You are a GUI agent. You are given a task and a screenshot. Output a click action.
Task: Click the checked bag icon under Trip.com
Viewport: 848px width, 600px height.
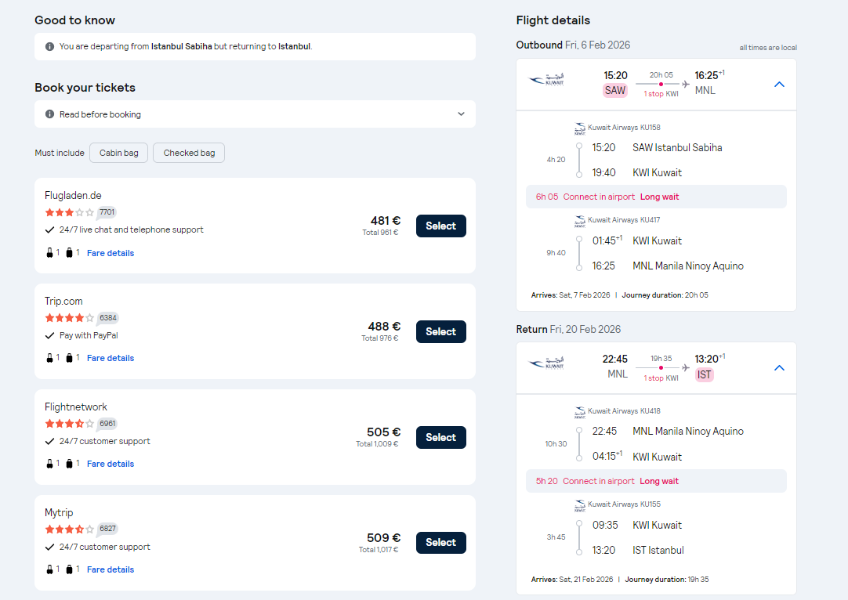[69, 358]
